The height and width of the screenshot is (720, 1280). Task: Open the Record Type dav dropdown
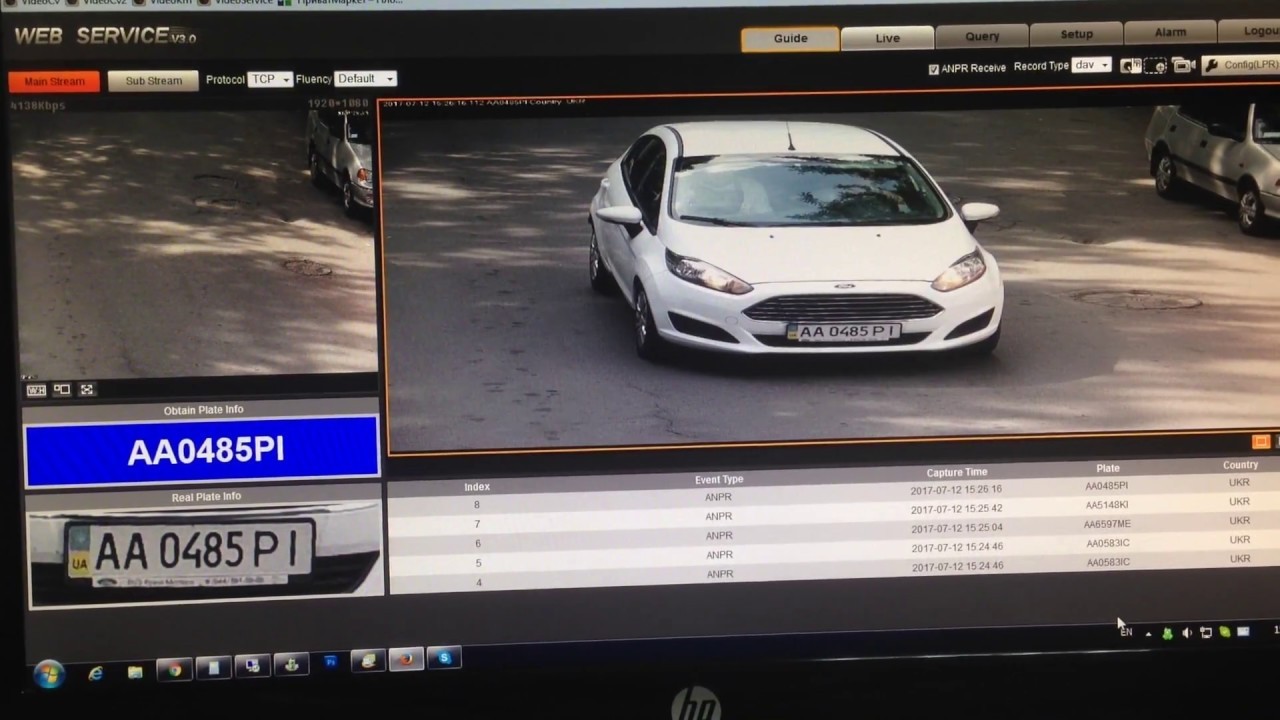pyautogui.click(x=1090, y=65)
